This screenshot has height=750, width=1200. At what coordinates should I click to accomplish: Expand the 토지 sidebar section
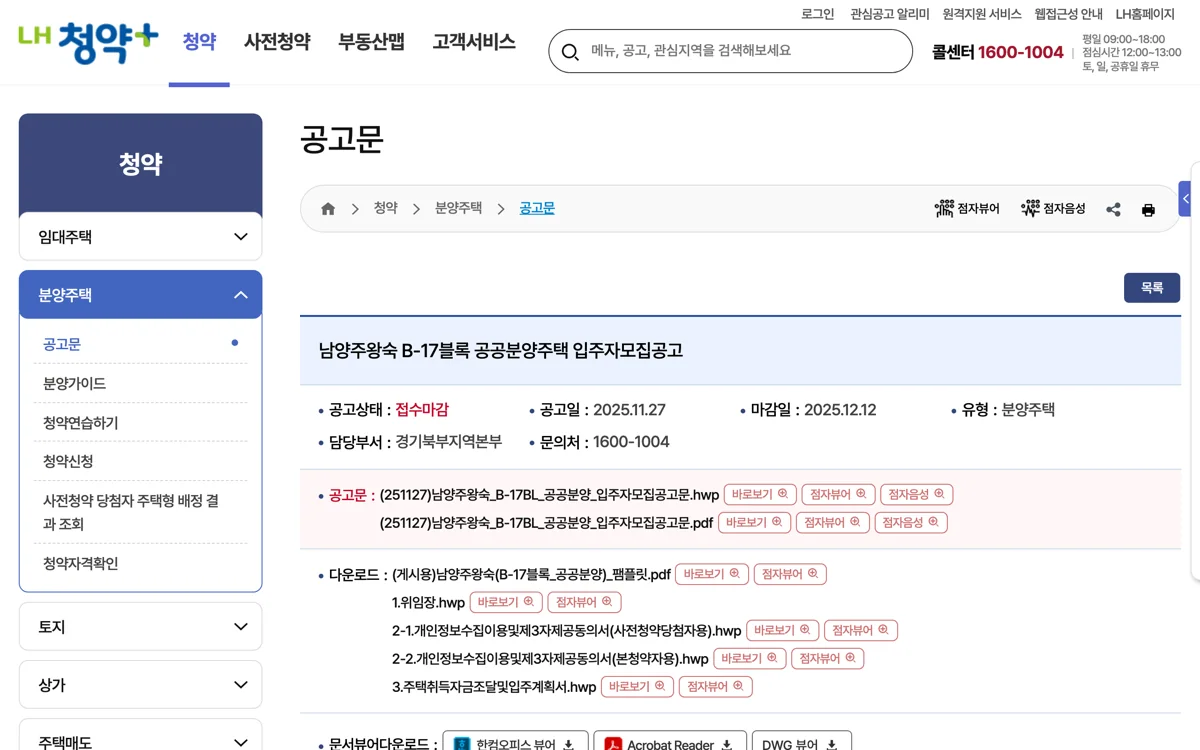pyautogui.click(x=140, y=627)
